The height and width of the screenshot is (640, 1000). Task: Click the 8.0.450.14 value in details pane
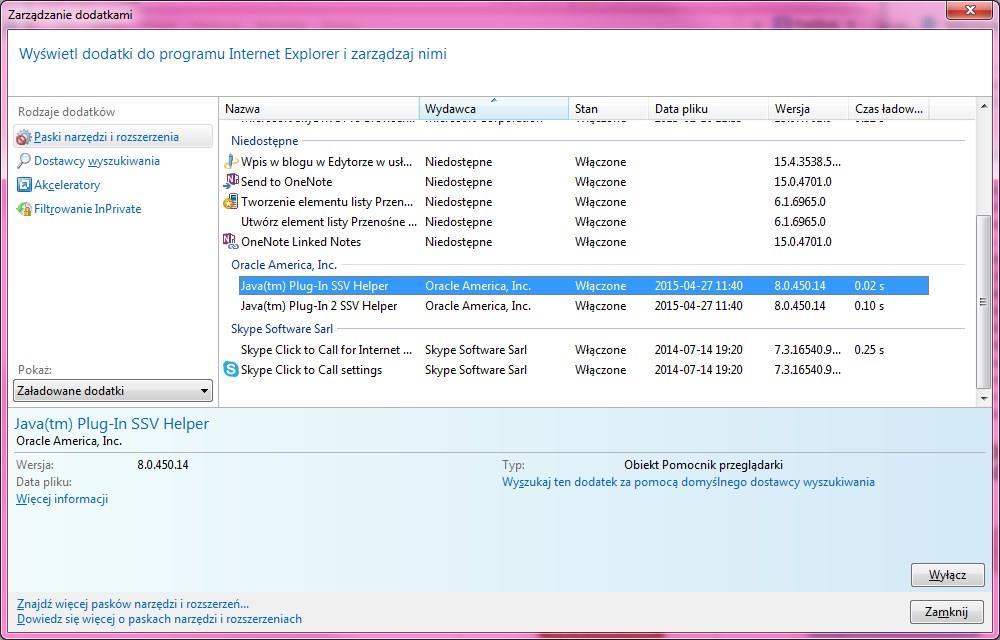tap(163, 465)
